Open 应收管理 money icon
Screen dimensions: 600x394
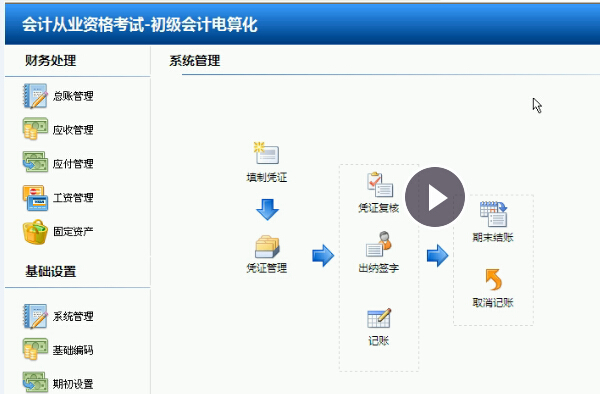(x=35, y=129)
